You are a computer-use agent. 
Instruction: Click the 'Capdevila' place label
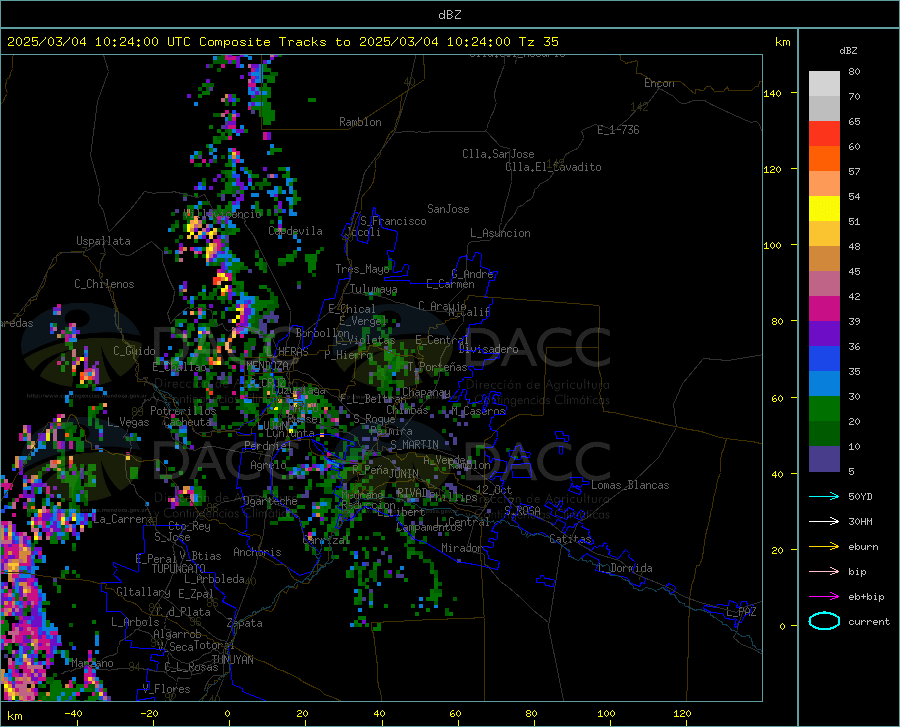(295, 231)
